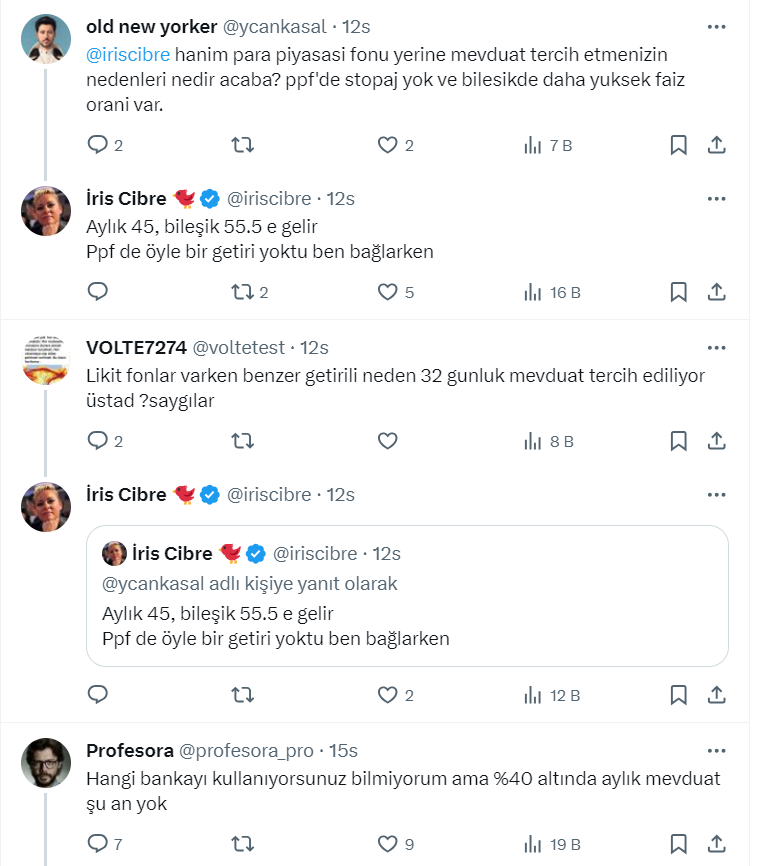Open more options on old new yorker's tweet
The width and height of the screenshot is (768, 866).
pyautogui.click(x=717, y=27)
